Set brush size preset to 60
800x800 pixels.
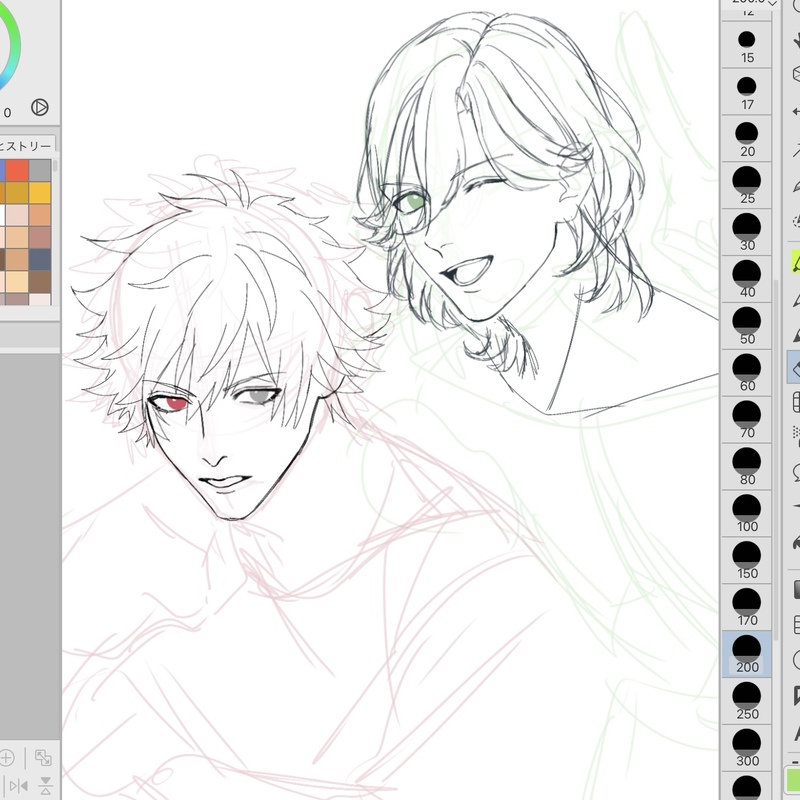[746, 373]
